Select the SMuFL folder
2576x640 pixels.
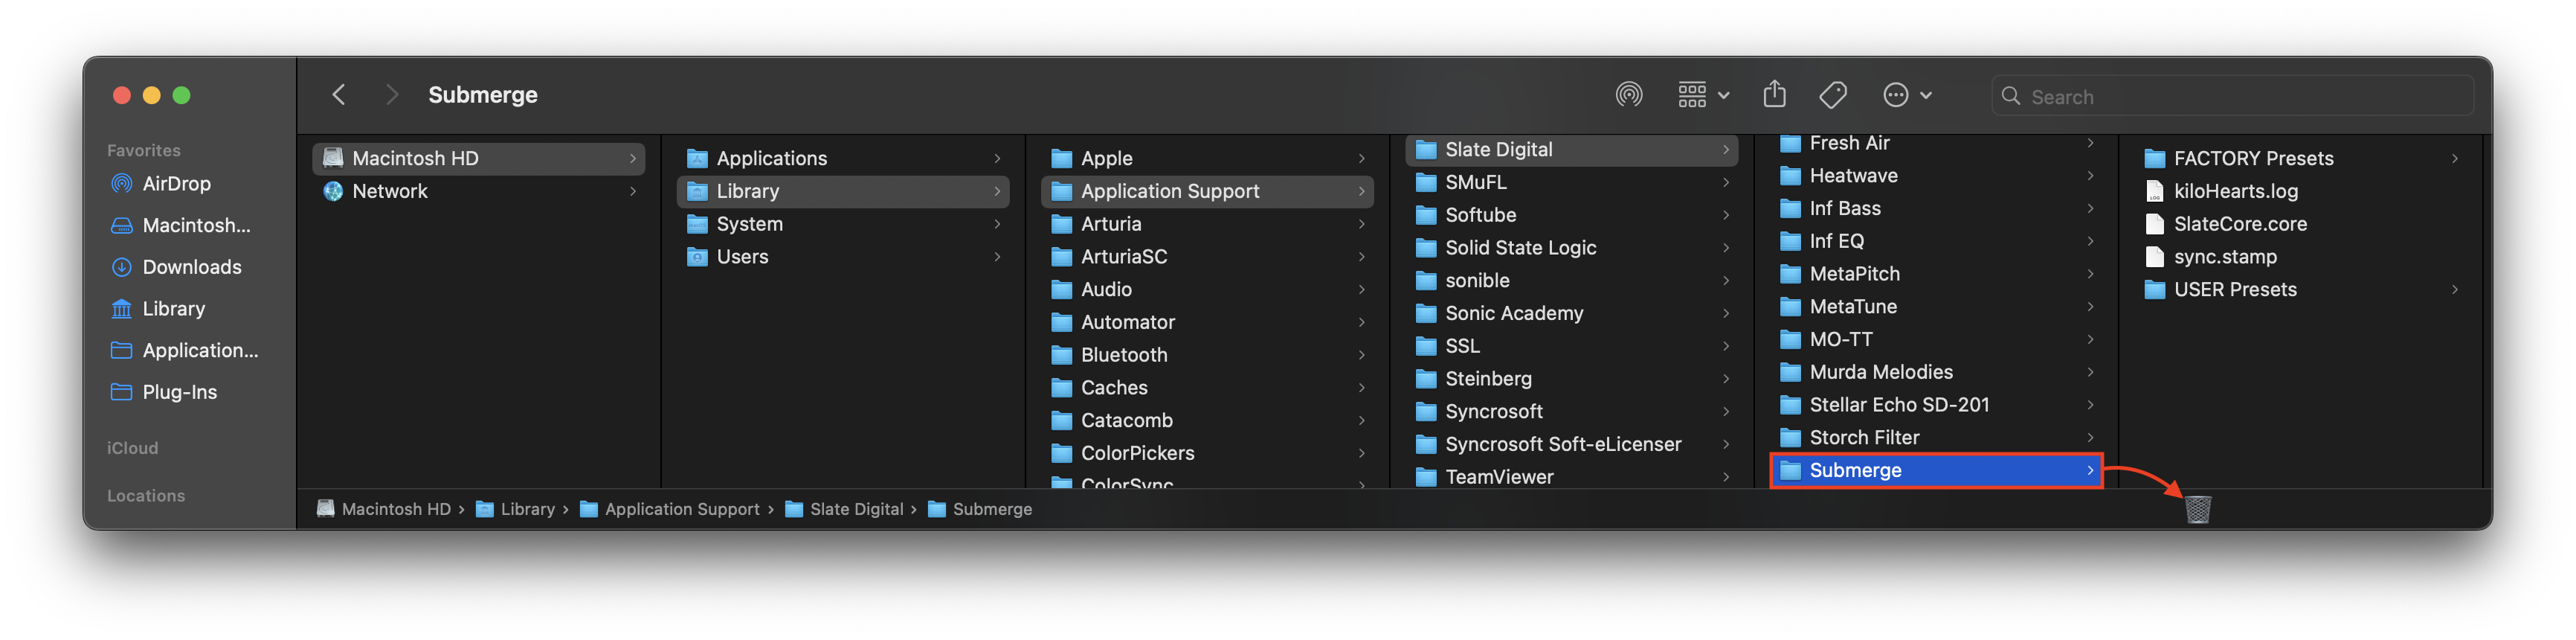[1571, 182]
